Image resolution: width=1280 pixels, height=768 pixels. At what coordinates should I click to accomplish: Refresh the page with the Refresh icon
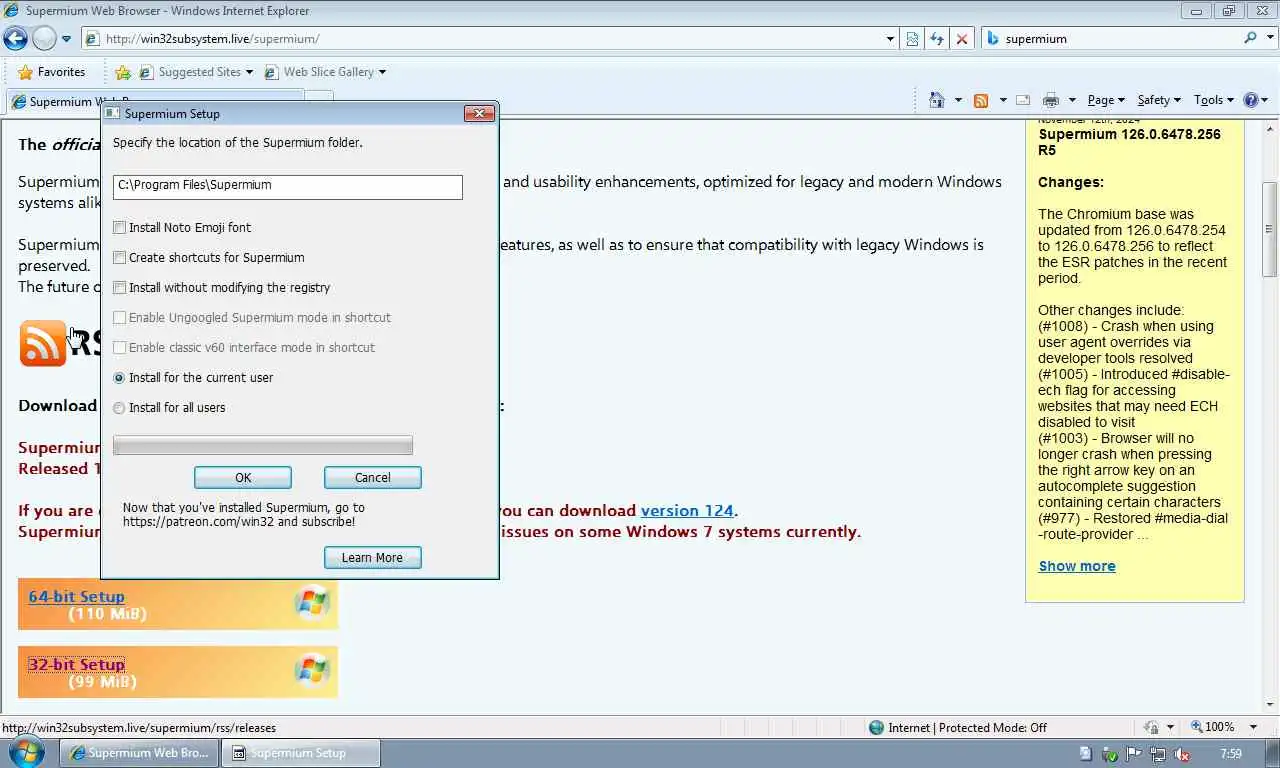click(x=937, y=39)
